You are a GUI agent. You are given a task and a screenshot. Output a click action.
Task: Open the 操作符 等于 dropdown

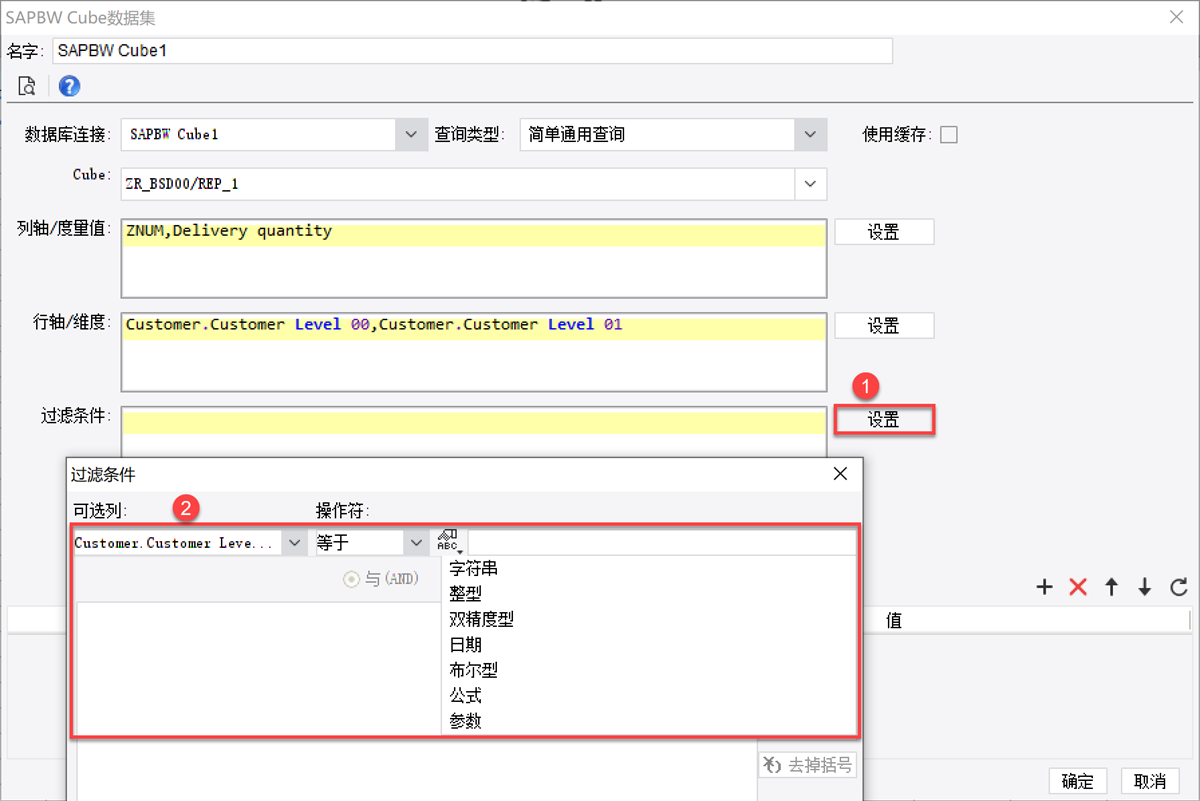pos(416,542)
